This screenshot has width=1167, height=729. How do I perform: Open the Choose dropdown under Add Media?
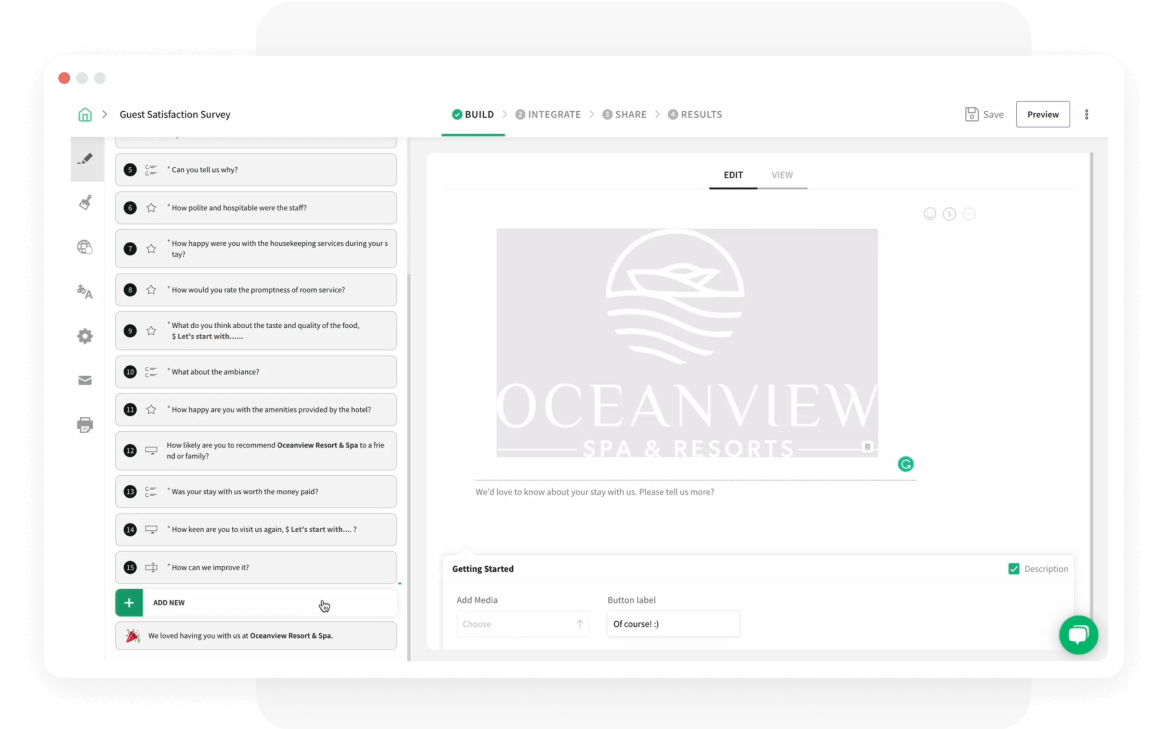[x=522, y=623]
